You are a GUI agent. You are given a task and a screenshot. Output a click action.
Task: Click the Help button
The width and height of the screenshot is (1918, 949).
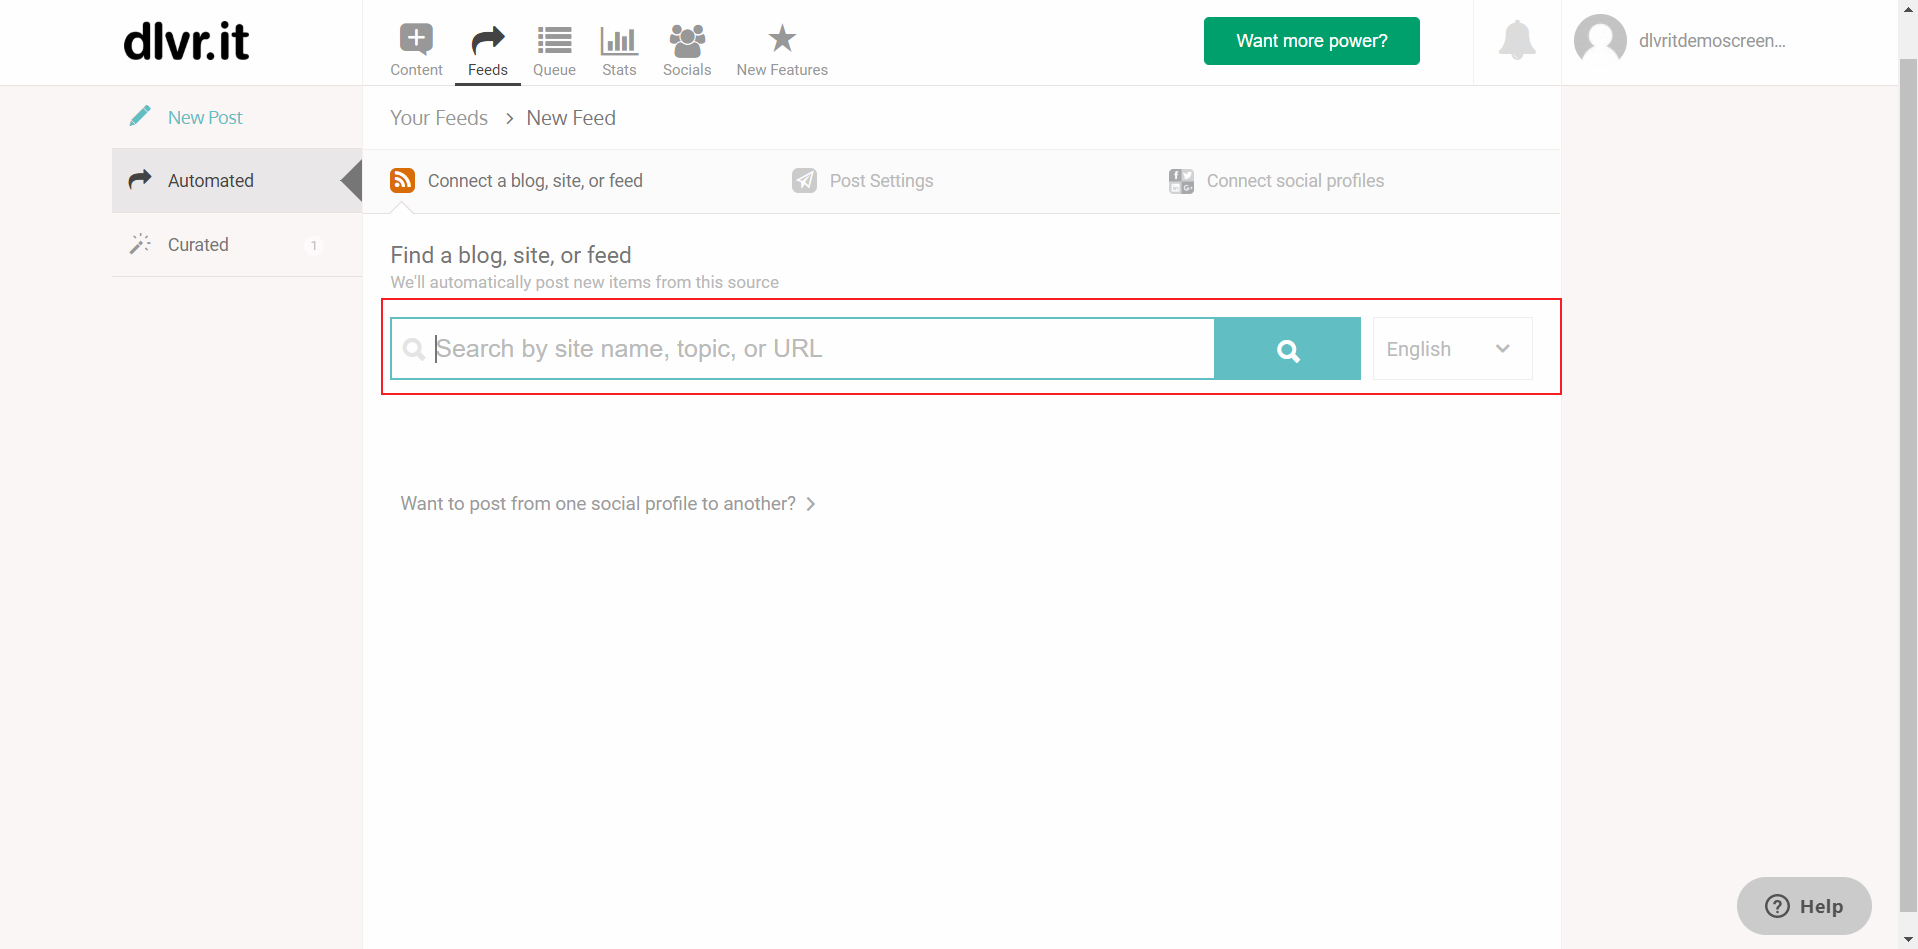pos(1804,906)
